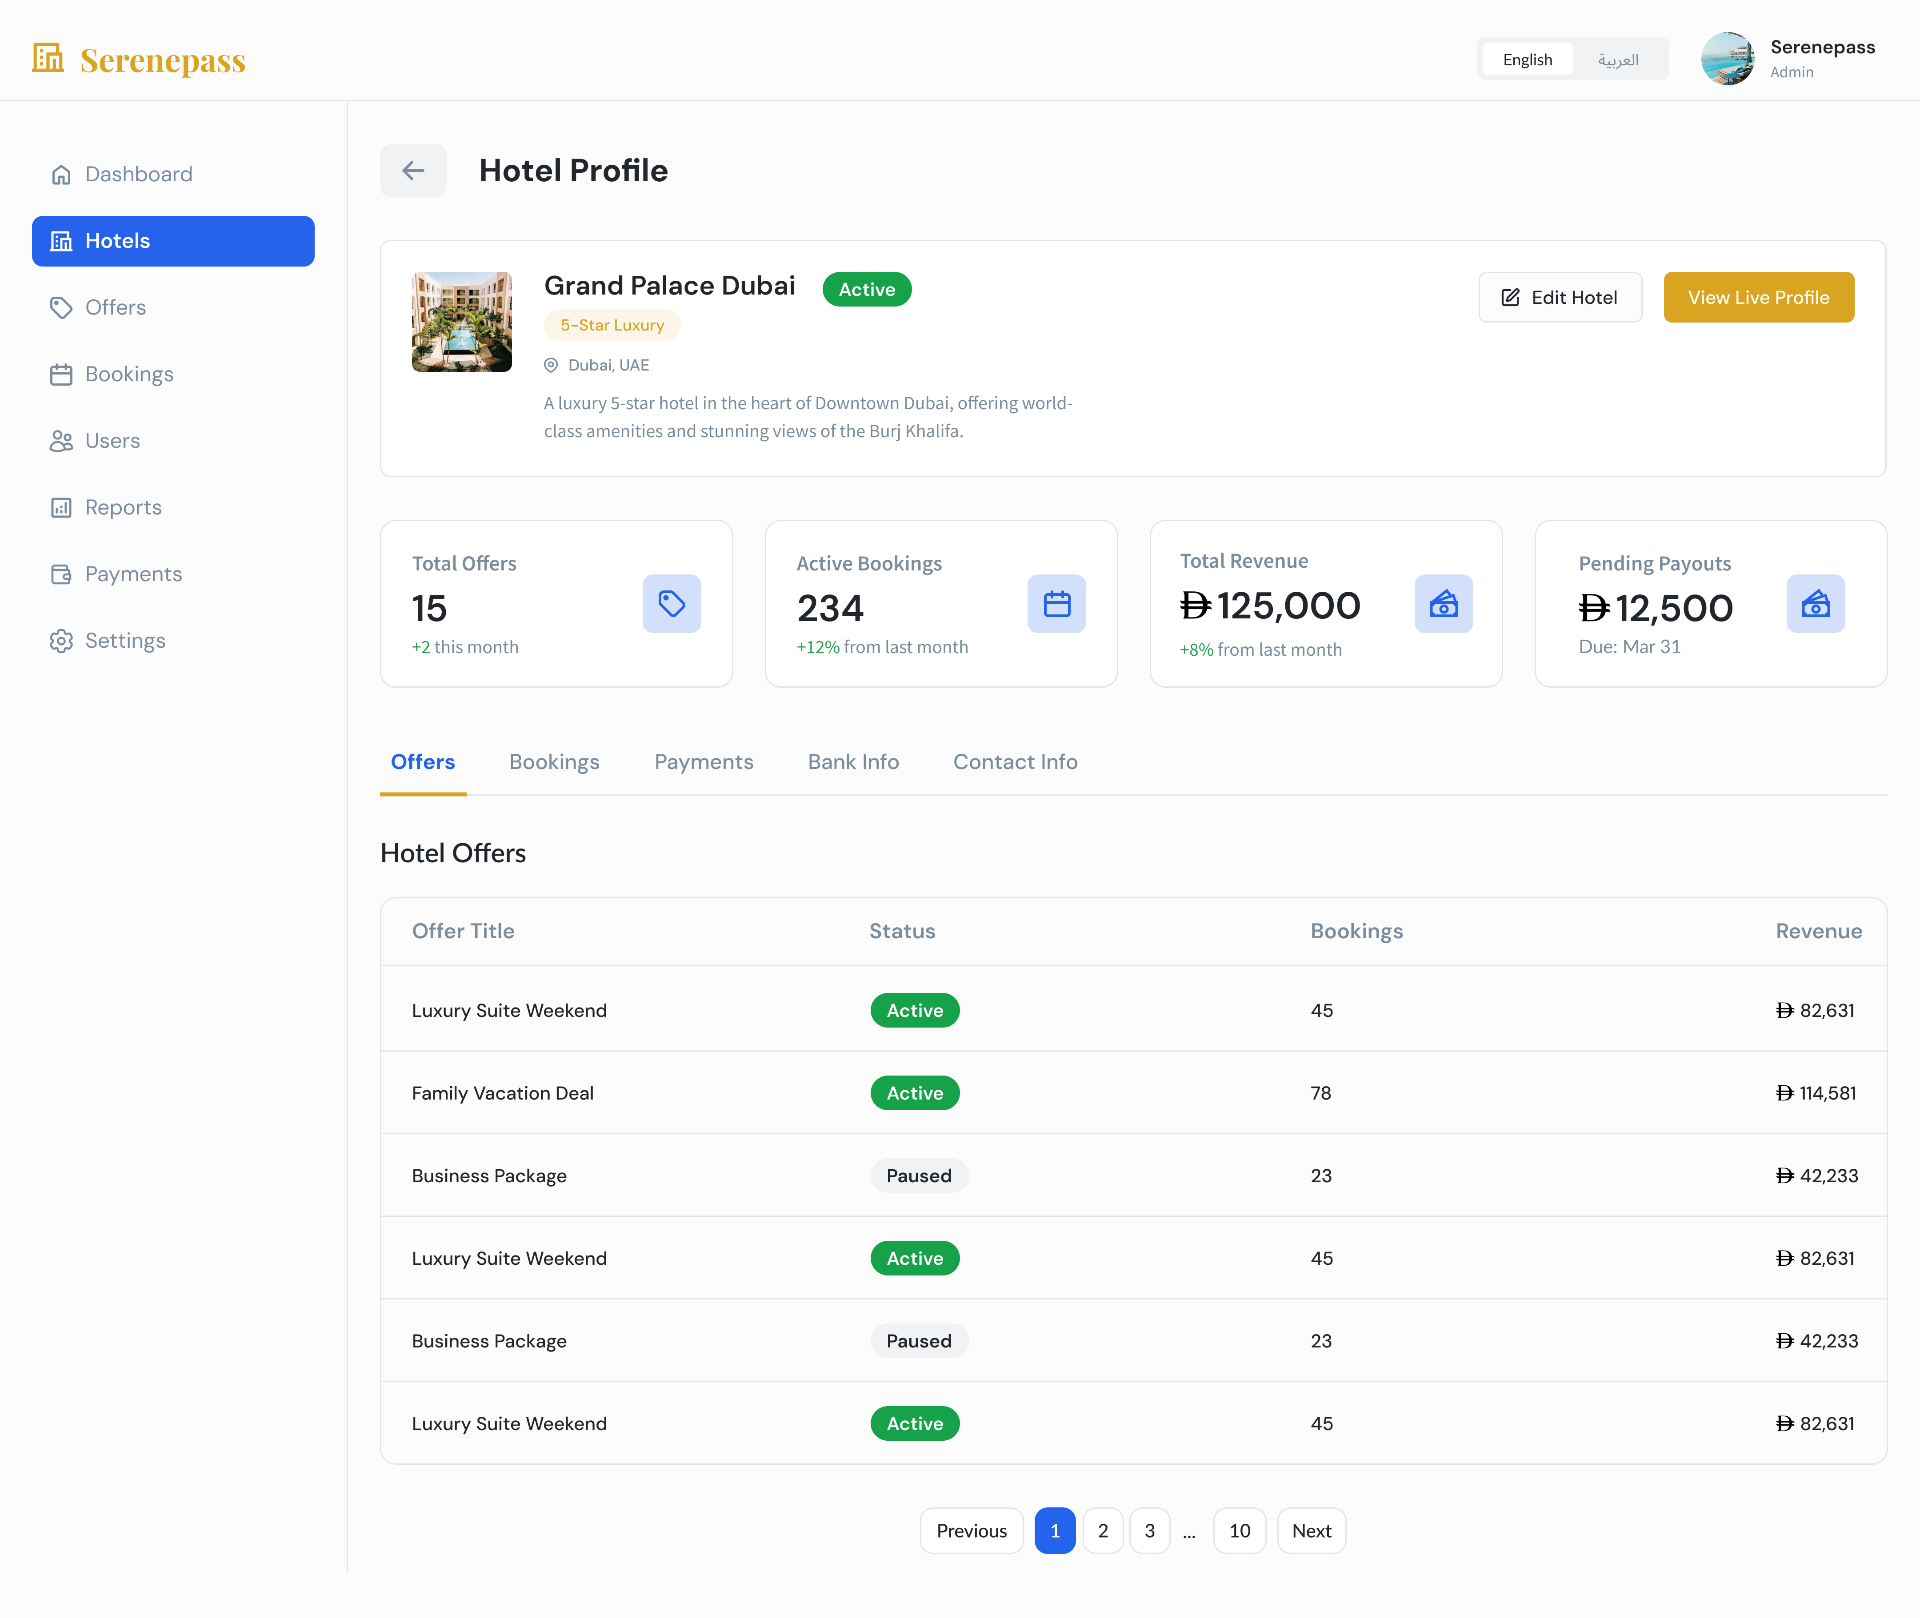The width and height of the screenshot is (1920, 1618).
Task: Click the Grand Palace Dubai hotel photo
Action: tap(462, 322)
